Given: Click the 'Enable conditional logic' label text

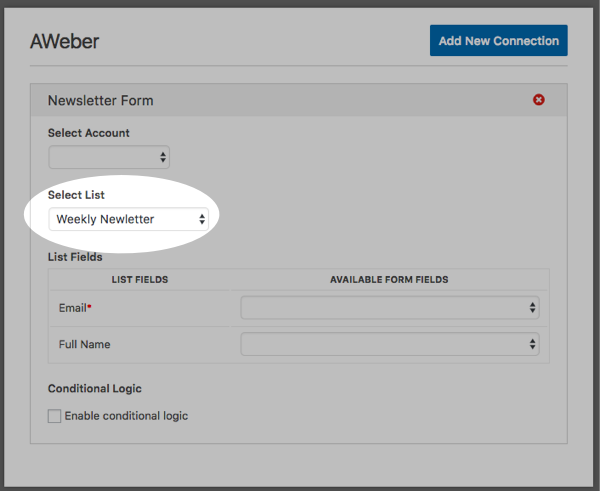Looking at the screenshot, I should click(126, 416).
